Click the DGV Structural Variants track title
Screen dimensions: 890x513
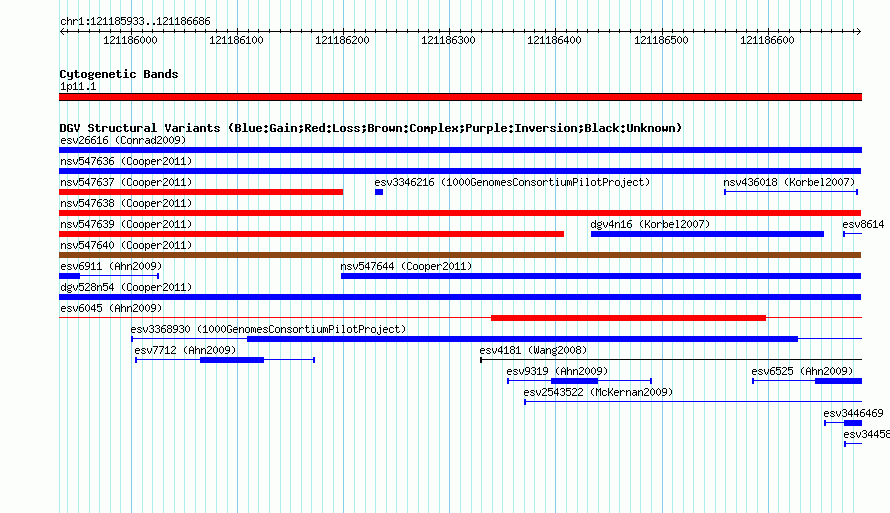[x=371, y=128]
